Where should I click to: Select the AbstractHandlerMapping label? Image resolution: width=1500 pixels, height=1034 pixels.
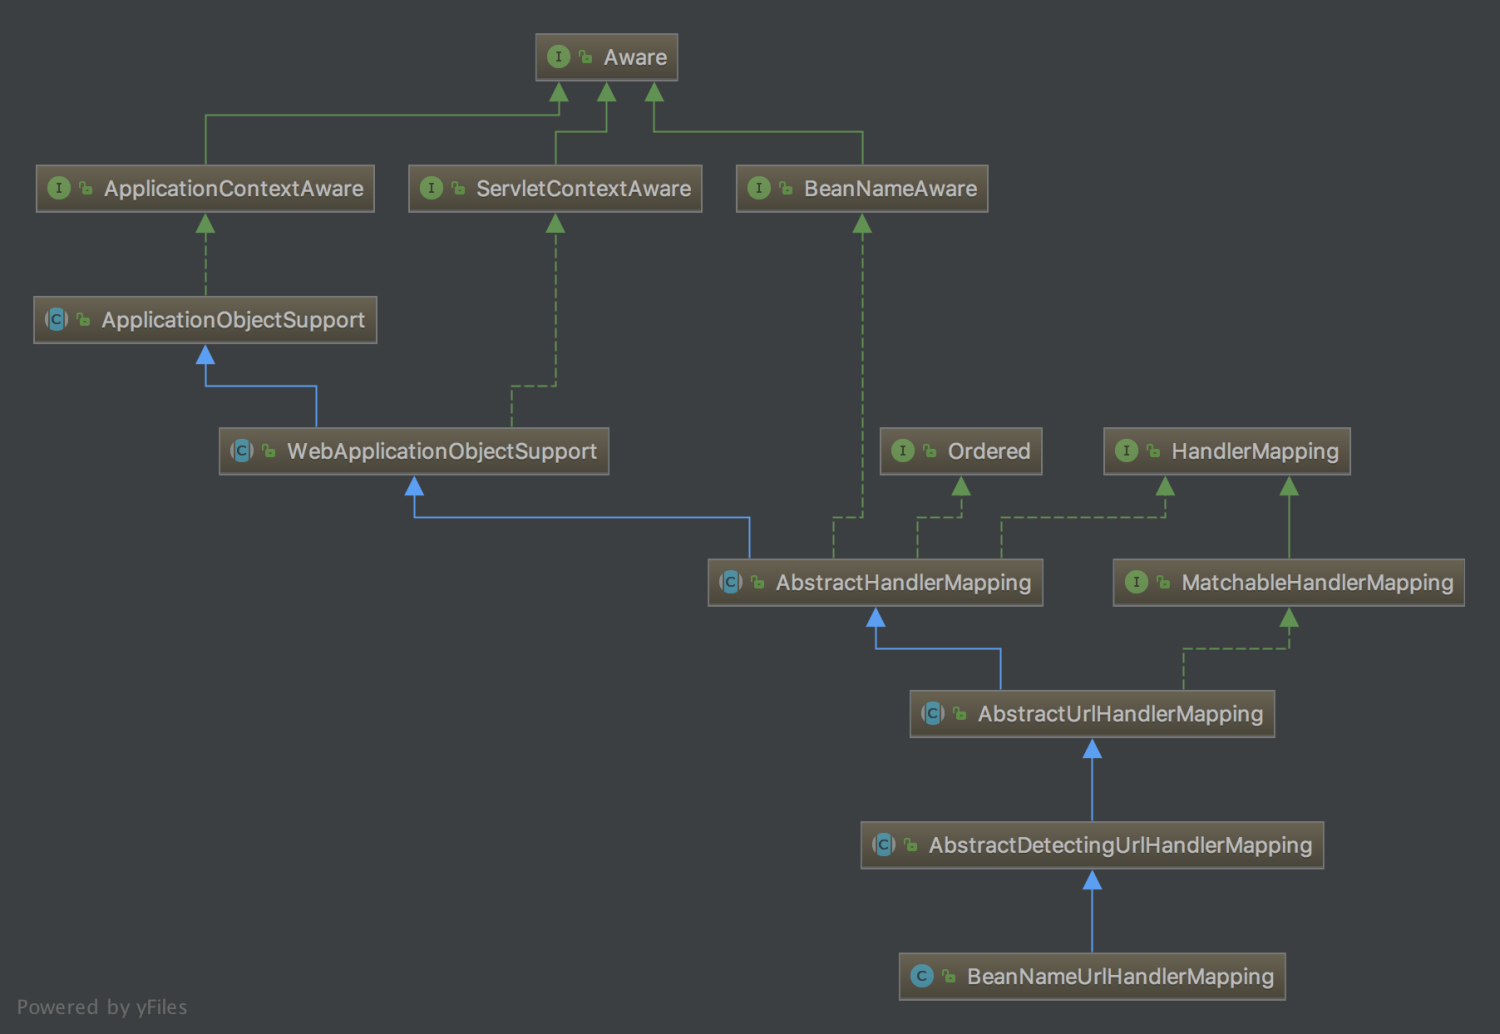[x=904, y=582]
